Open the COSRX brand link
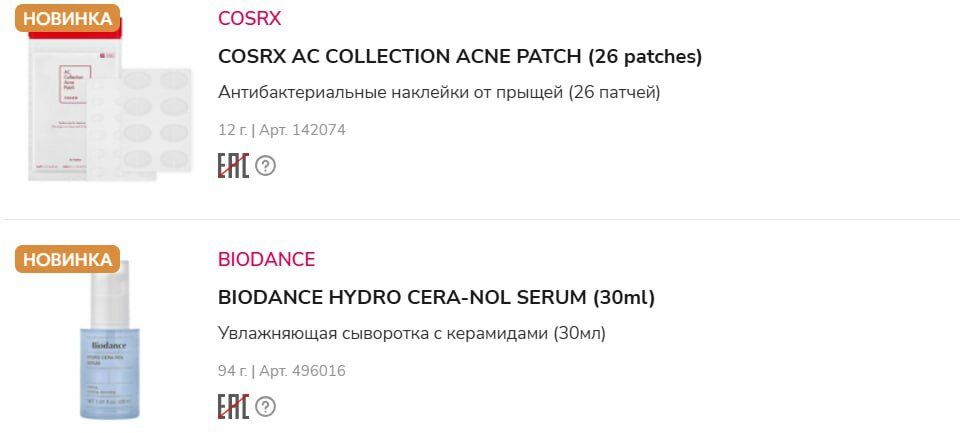 (x=249, y=19)
